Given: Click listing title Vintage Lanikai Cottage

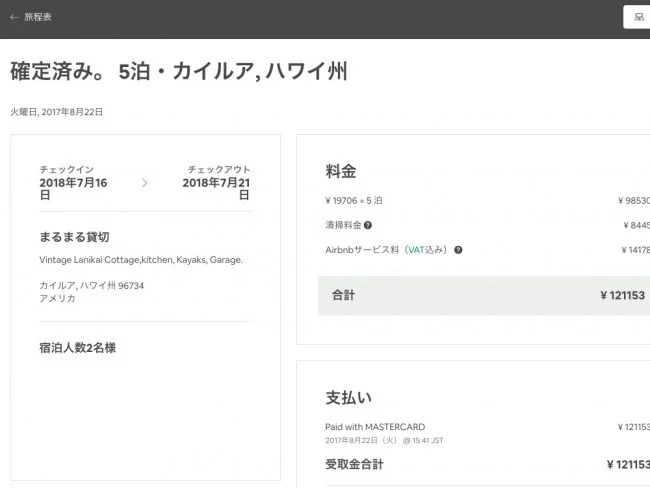Looking at the screenshot, I should 141,260.
